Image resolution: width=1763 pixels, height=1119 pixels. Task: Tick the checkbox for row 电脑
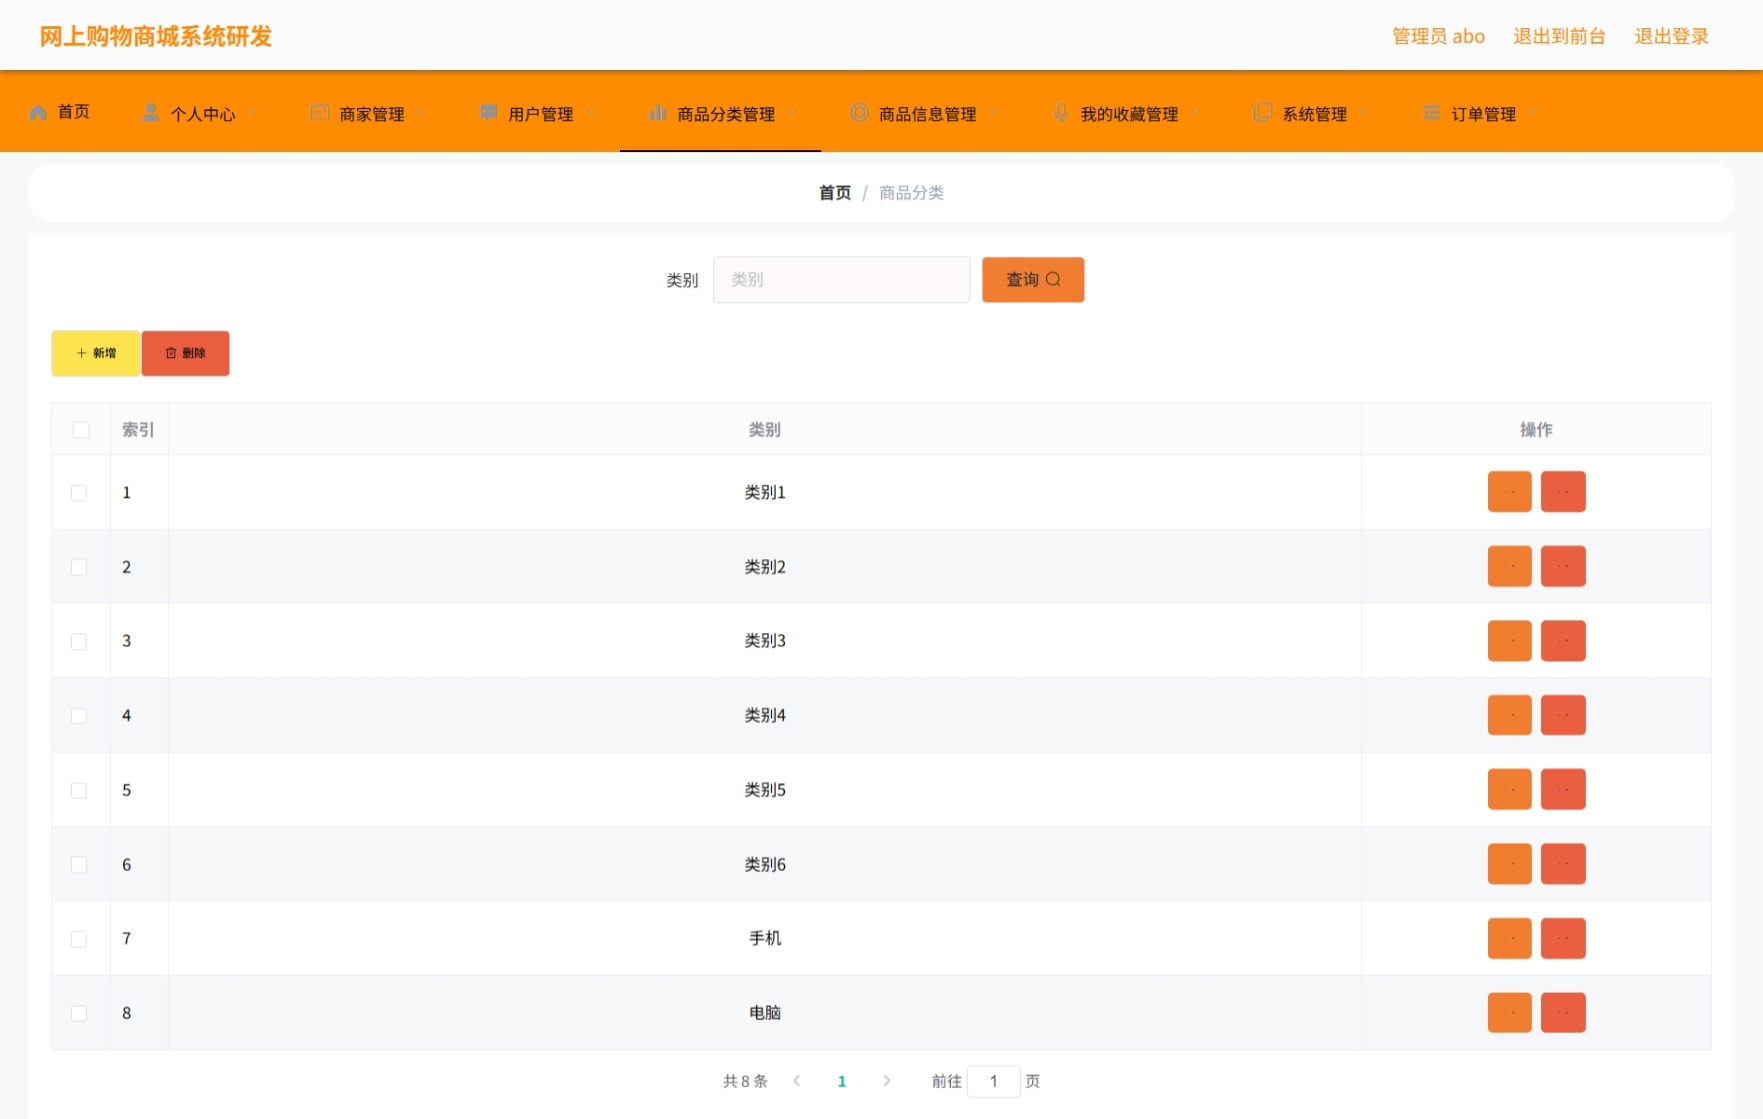(x=79, y=1014)
